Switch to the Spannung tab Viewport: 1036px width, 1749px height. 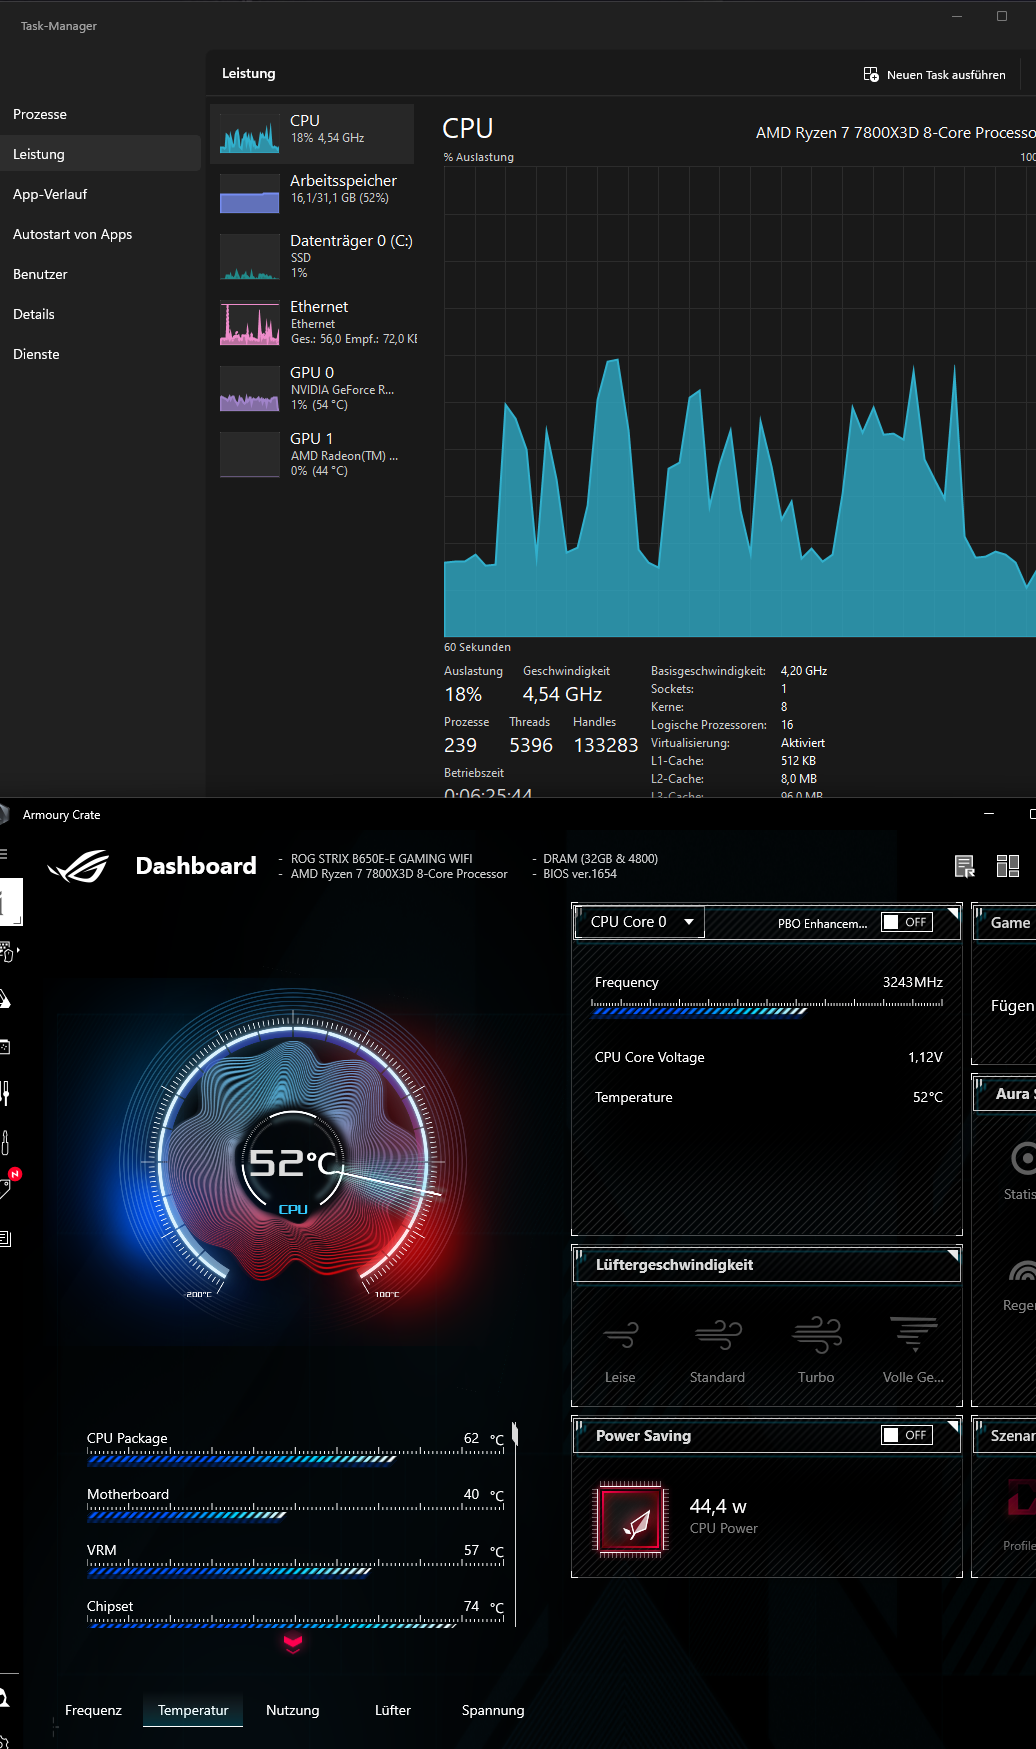(493, 1710)
